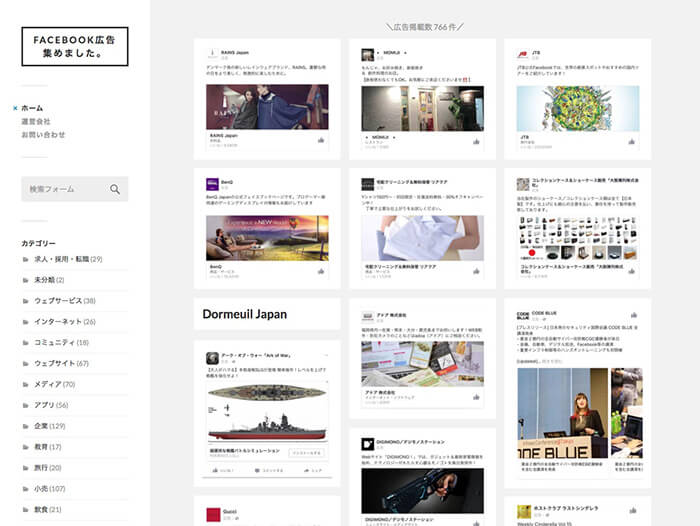Open the アドア株式会社 brochure ad image
The width and height of the screenshot is (700, 526).
tap(422, 364)
